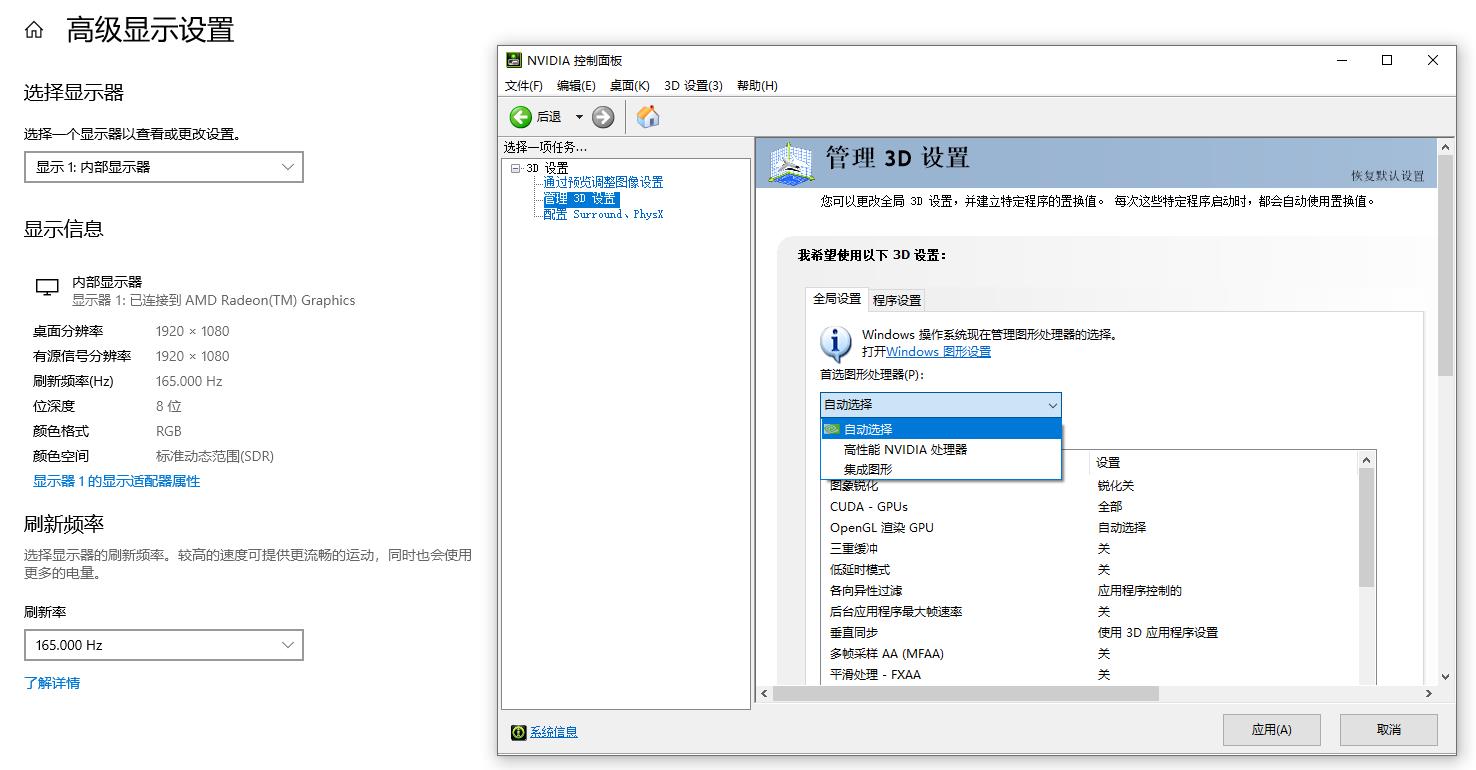Screen dimensions: 1476x770
Task: Click the home icon in NVIDIA toolbar
Action: click(647, 116)
